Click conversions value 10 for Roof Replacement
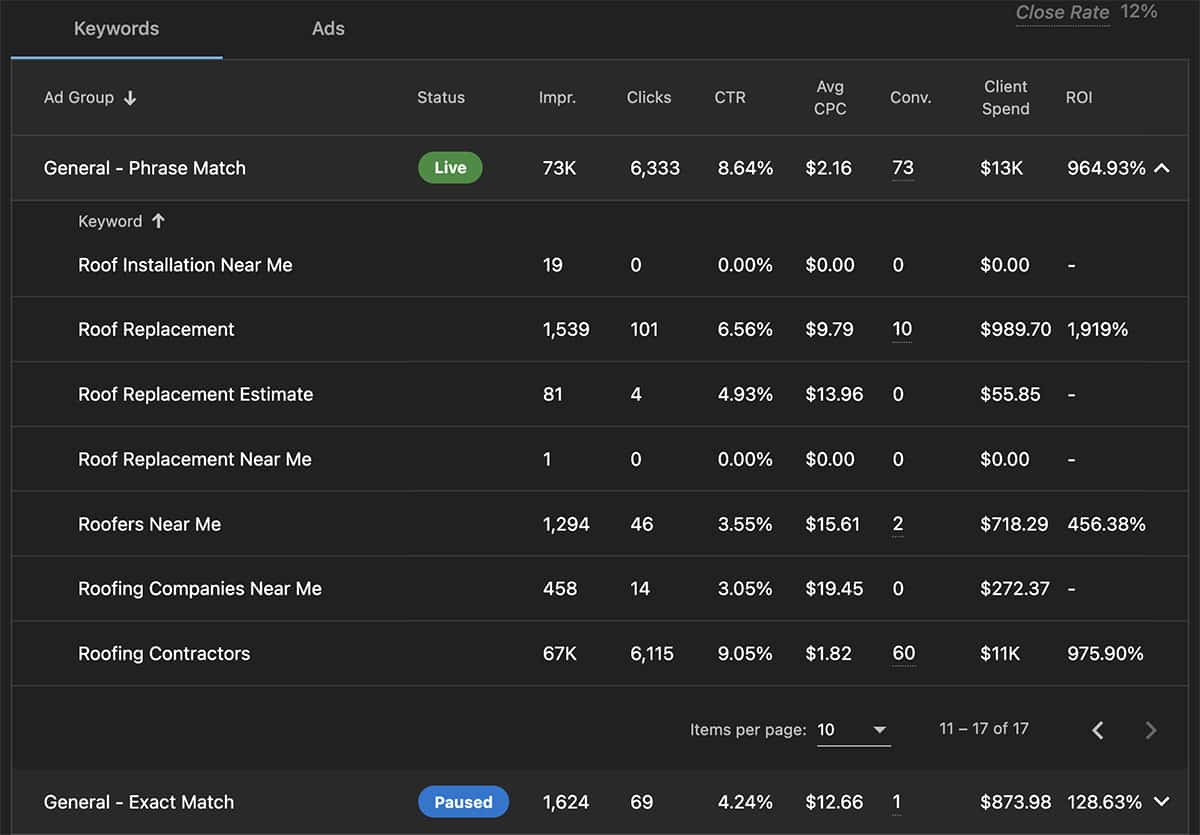 coord(902,329)
